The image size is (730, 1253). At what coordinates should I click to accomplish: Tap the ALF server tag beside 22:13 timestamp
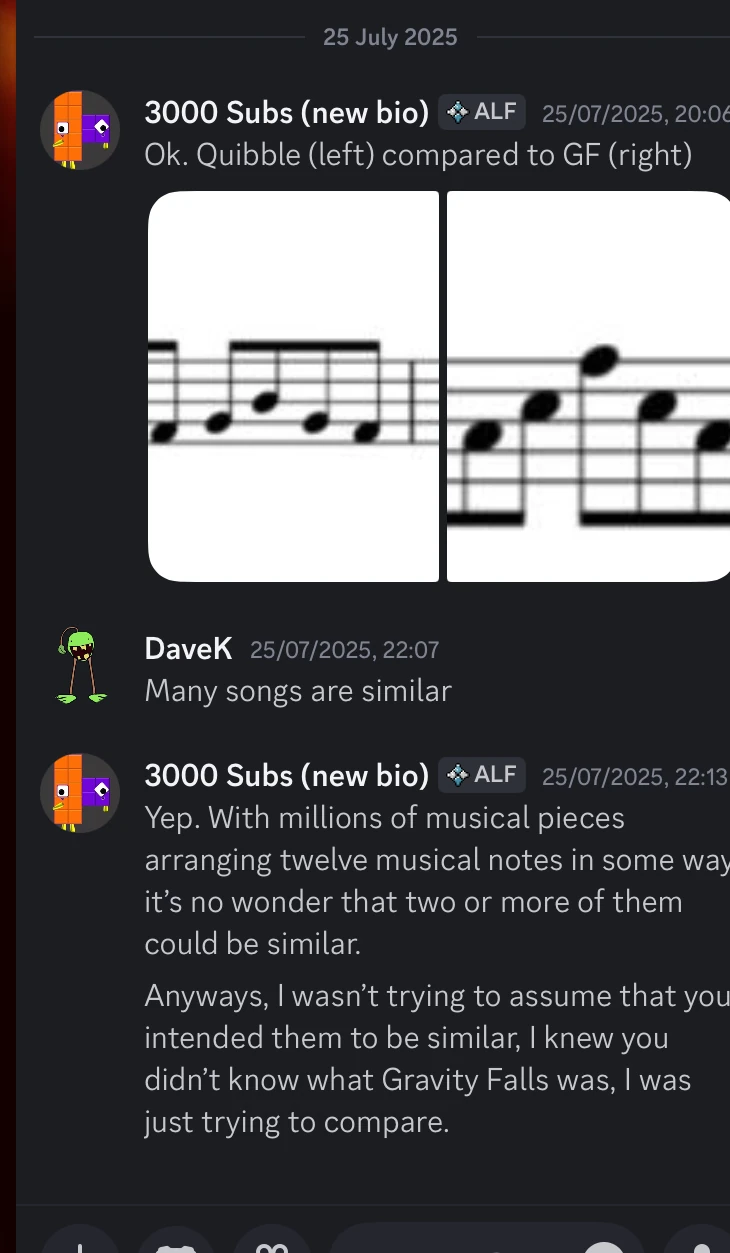pos(483,775)
